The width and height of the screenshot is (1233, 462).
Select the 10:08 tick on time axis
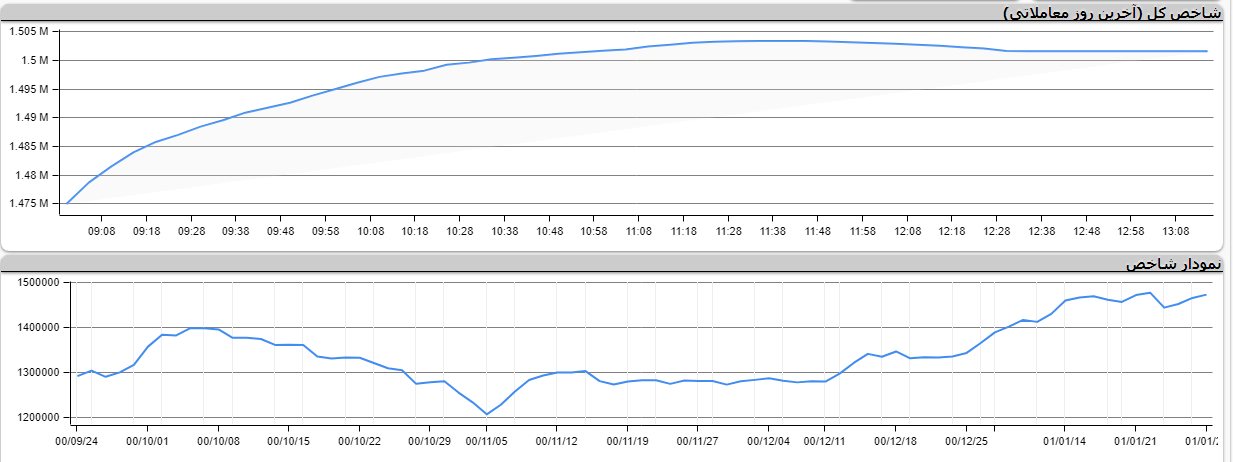coord(370,231)
